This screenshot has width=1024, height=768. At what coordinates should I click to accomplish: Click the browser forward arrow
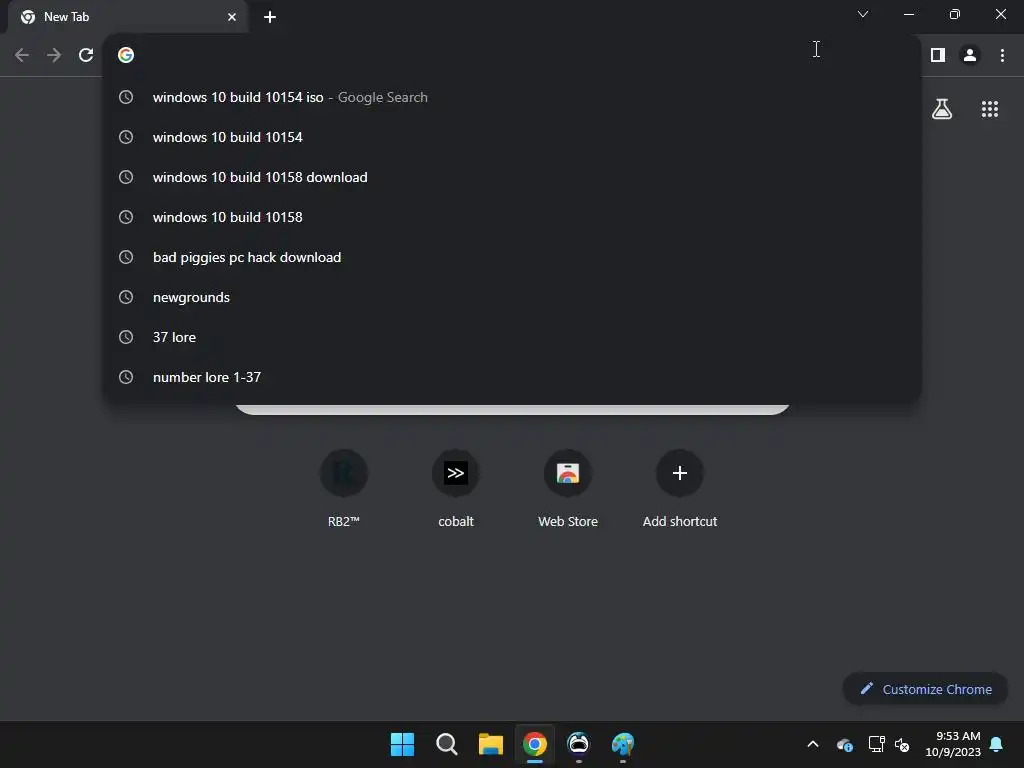(54, 55)
